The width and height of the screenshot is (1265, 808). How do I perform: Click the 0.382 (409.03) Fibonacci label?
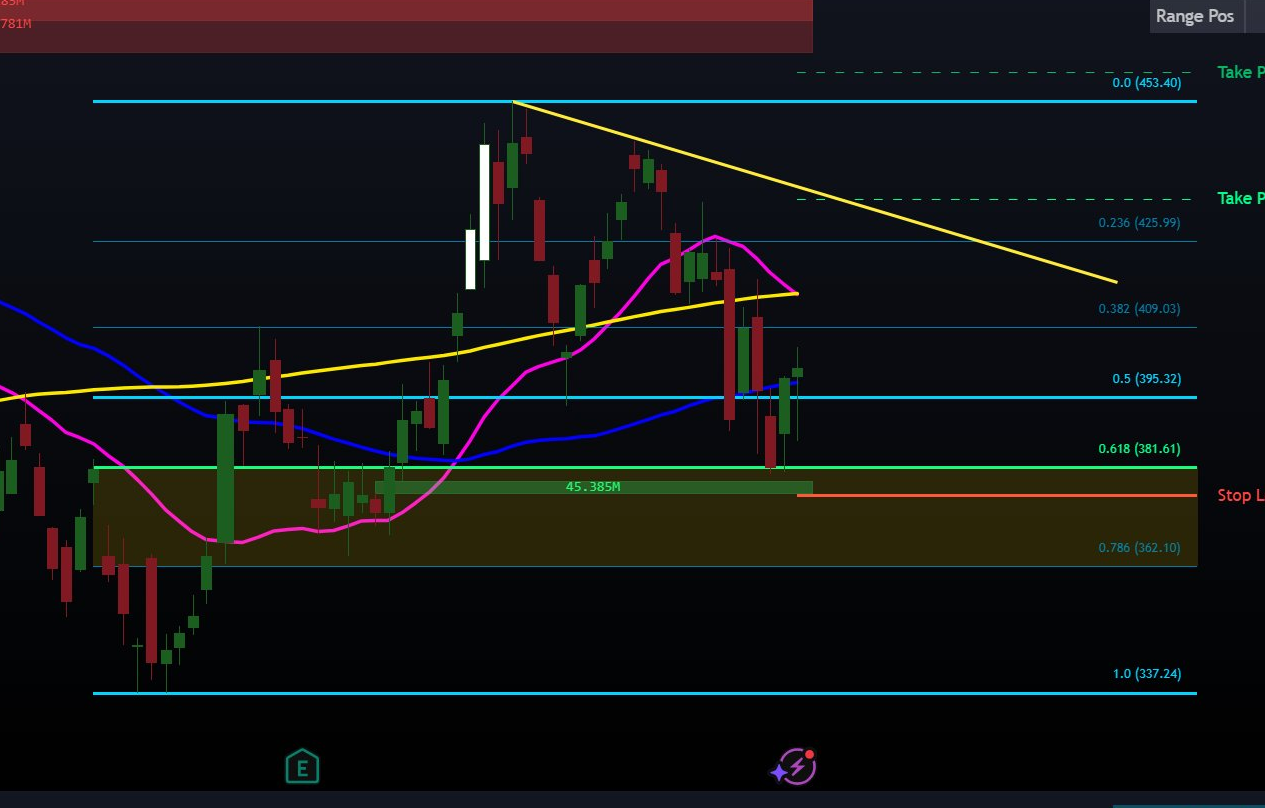(1139, 309)
